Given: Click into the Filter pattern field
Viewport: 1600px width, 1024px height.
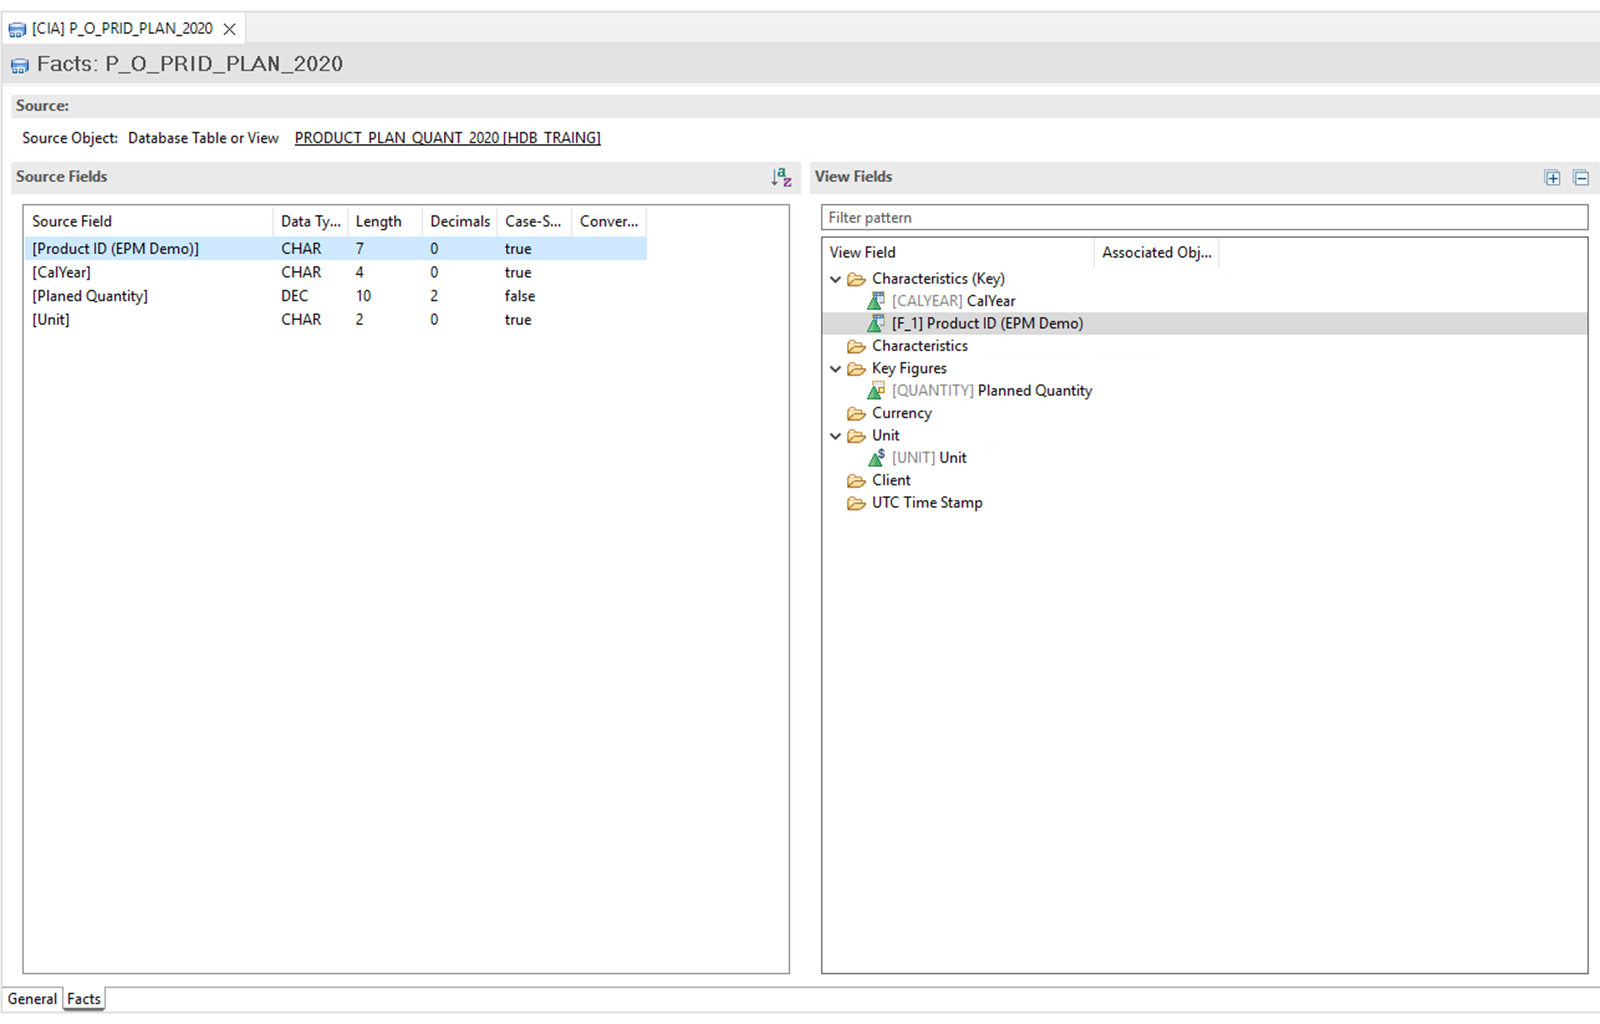Looking at the screenshot, I should point(1204,218).
